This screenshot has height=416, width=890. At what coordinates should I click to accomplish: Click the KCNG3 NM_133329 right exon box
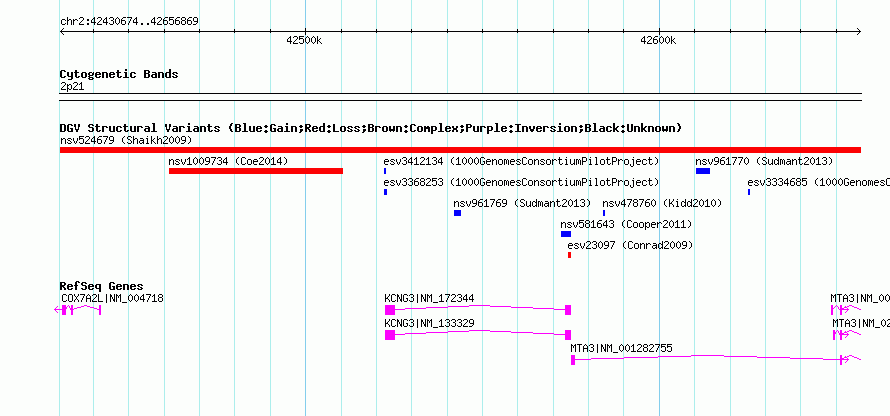(x=568, y=335)
